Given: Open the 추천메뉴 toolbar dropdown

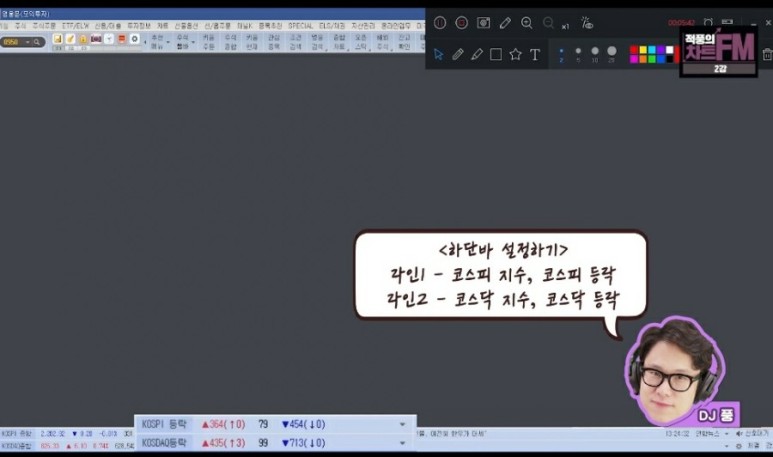Looking at the screenshot, I should [159, 42].
